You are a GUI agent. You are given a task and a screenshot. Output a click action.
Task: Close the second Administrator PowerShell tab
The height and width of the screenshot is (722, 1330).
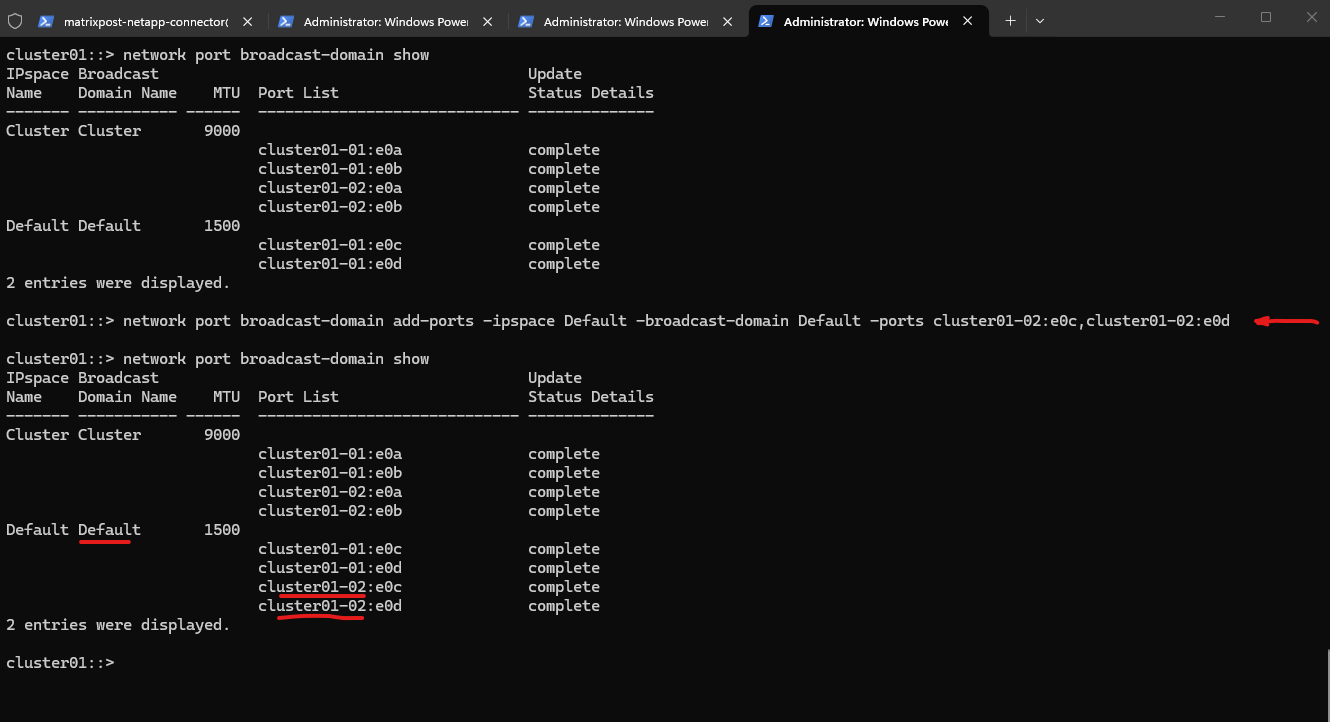pos(488,21)
